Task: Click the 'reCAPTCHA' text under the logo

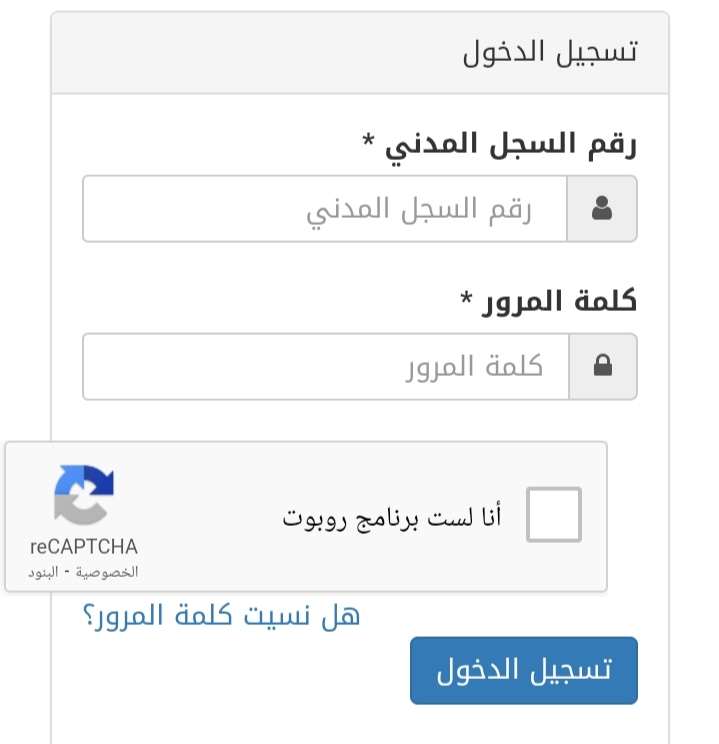Action: click(84, 547)
